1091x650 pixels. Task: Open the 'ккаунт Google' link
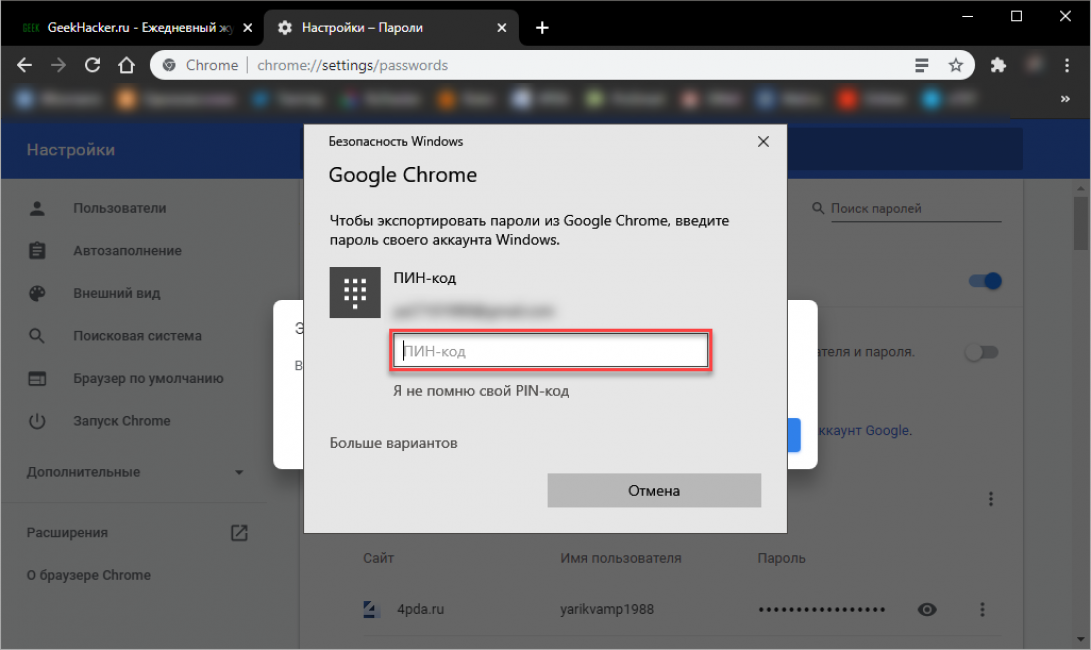click(x=863, y=431)
